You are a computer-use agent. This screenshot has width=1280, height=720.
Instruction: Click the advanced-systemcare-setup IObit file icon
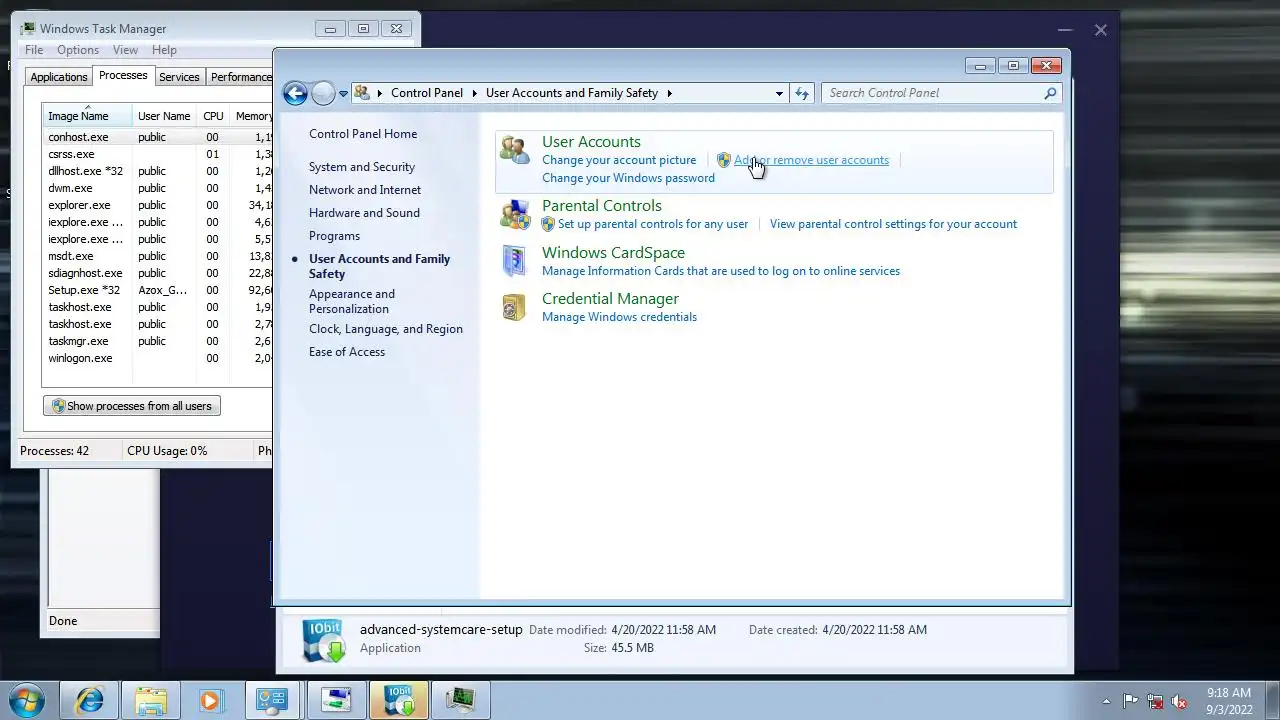tap(324, 640)
